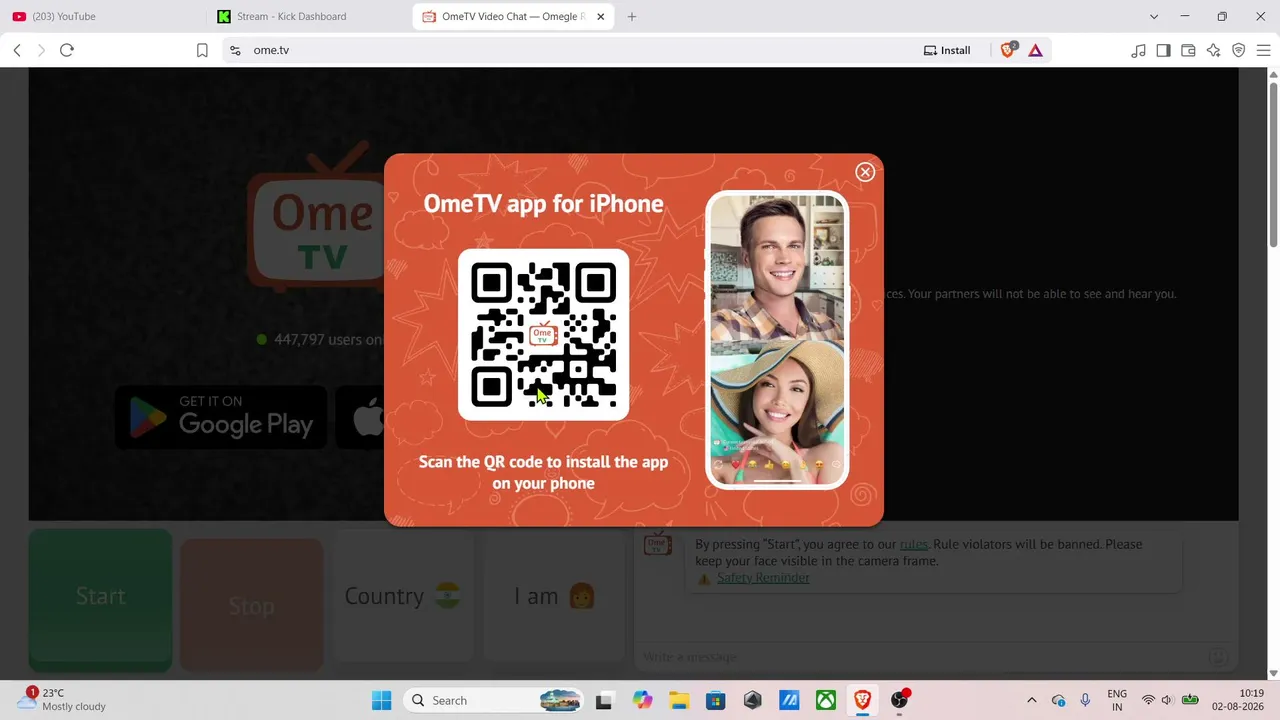Open Brave Shields panel

[x=1008, y=50]
